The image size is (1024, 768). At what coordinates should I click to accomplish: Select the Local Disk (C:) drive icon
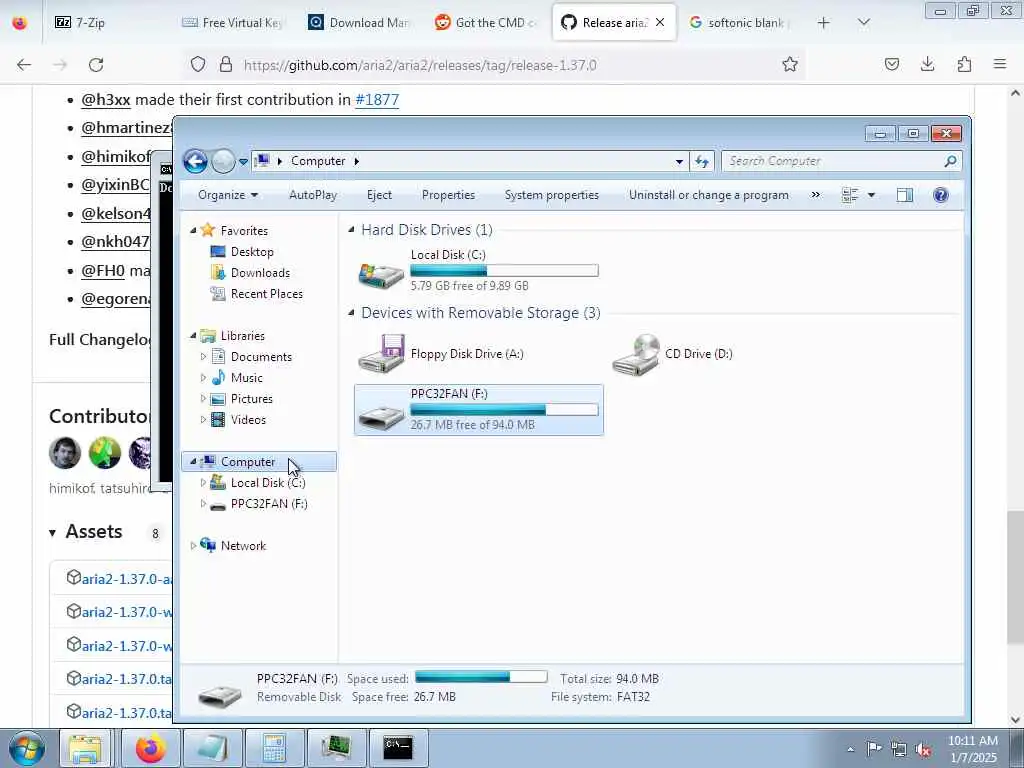coord(381,274)
